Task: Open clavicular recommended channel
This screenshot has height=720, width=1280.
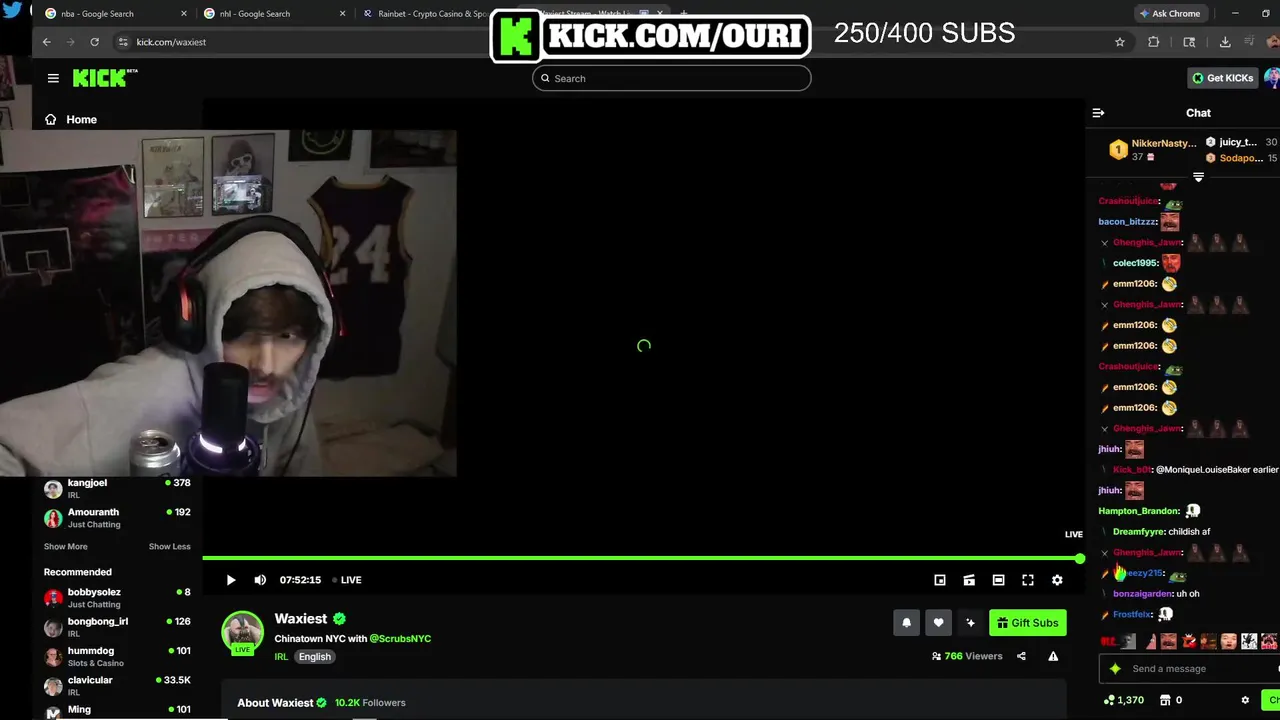Action: click(x=117, y=686)
